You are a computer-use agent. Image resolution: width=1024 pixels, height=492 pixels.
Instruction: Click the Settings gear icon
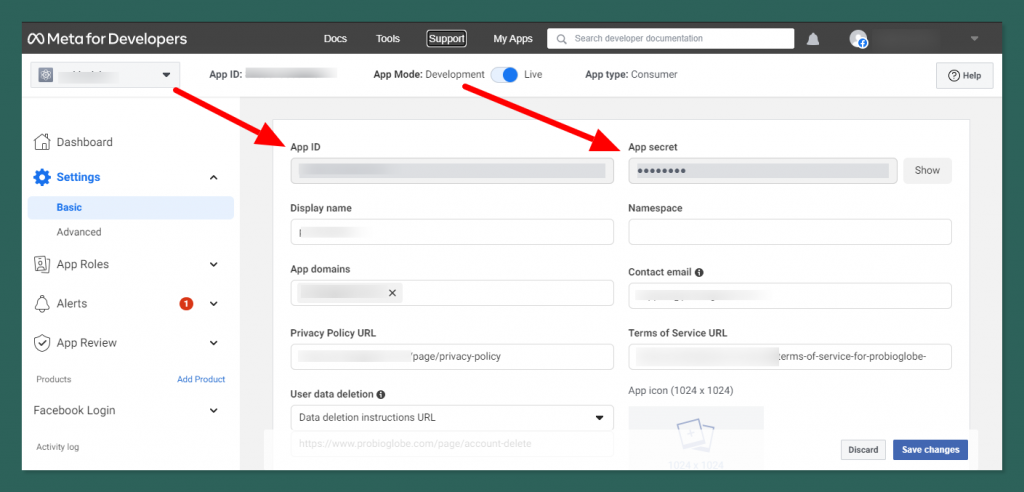click(x=42, y=177)
